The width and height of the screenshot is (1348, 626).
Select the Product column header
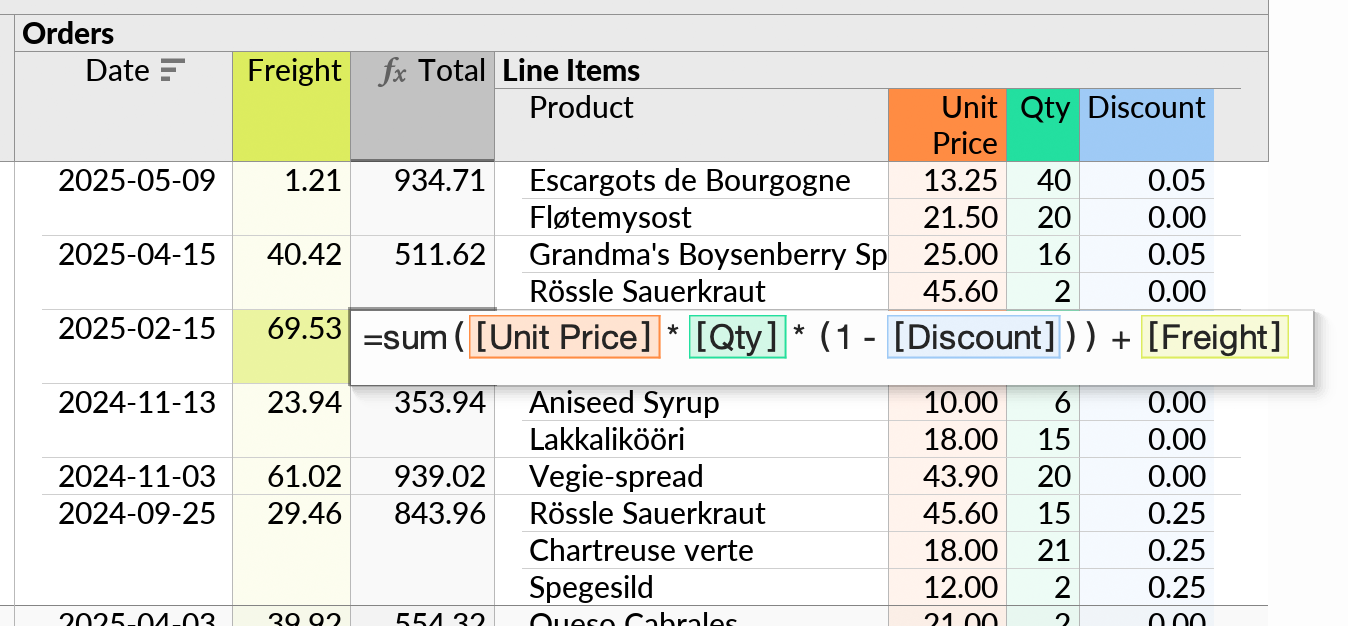point(581,108)
